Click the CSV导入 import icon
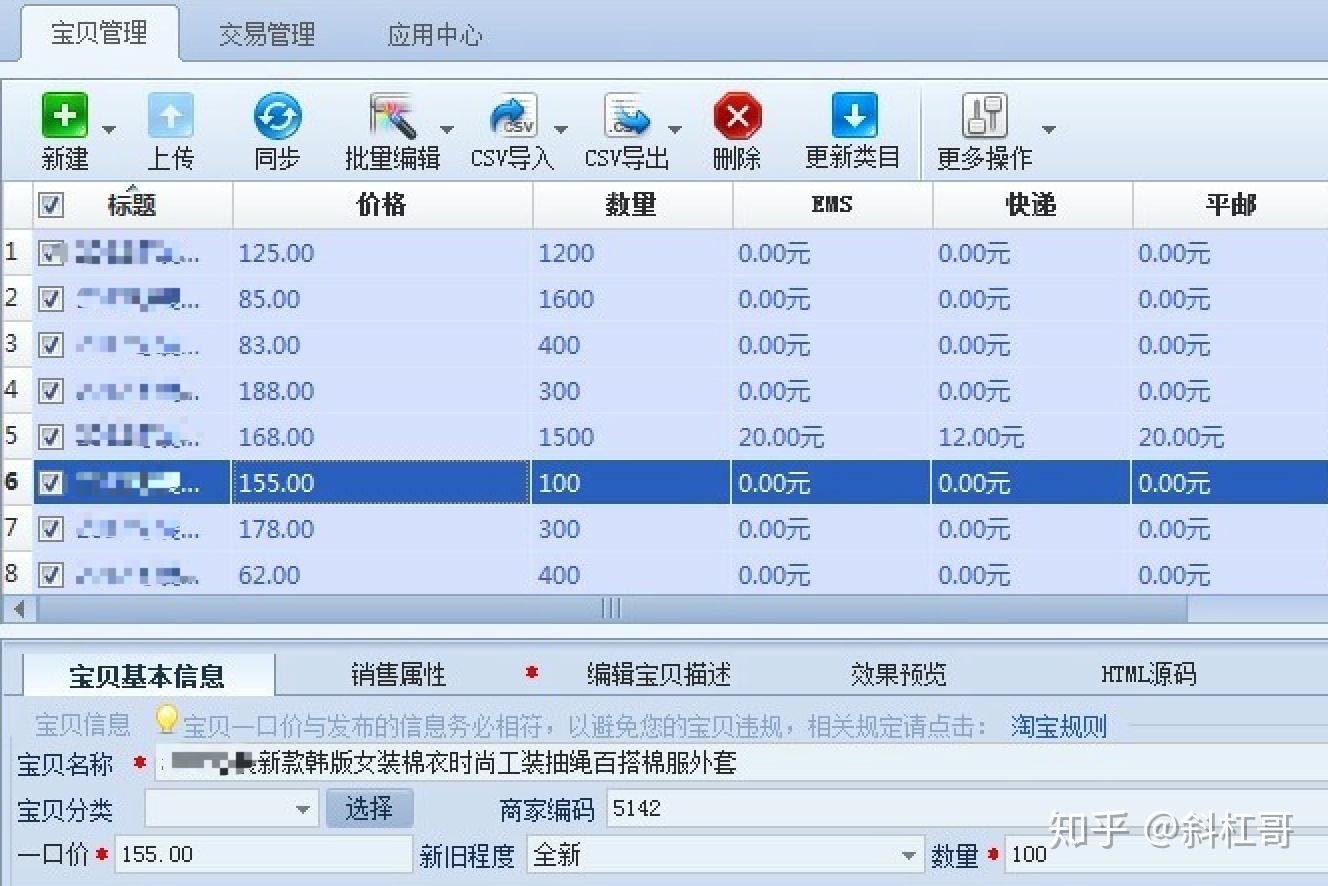 [x=513, y=116]
